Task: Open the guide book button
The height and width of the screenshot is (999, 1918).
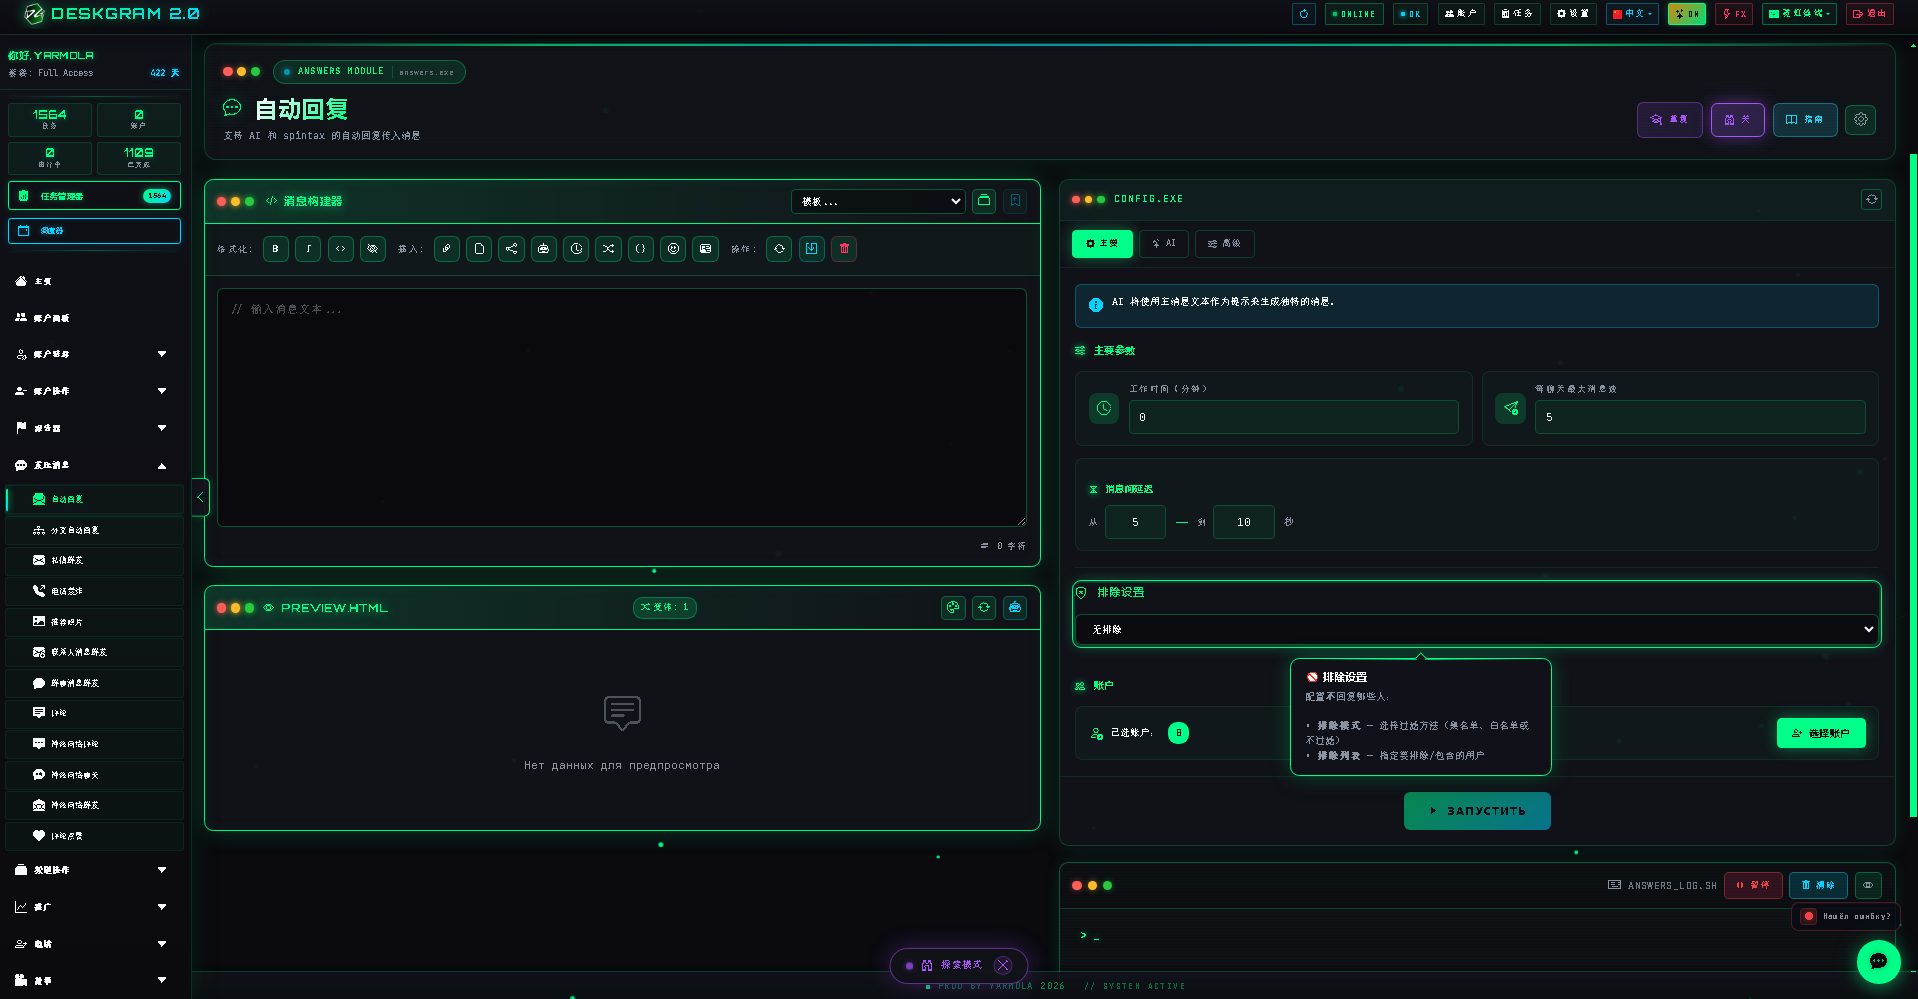Action: (1805, 120)
